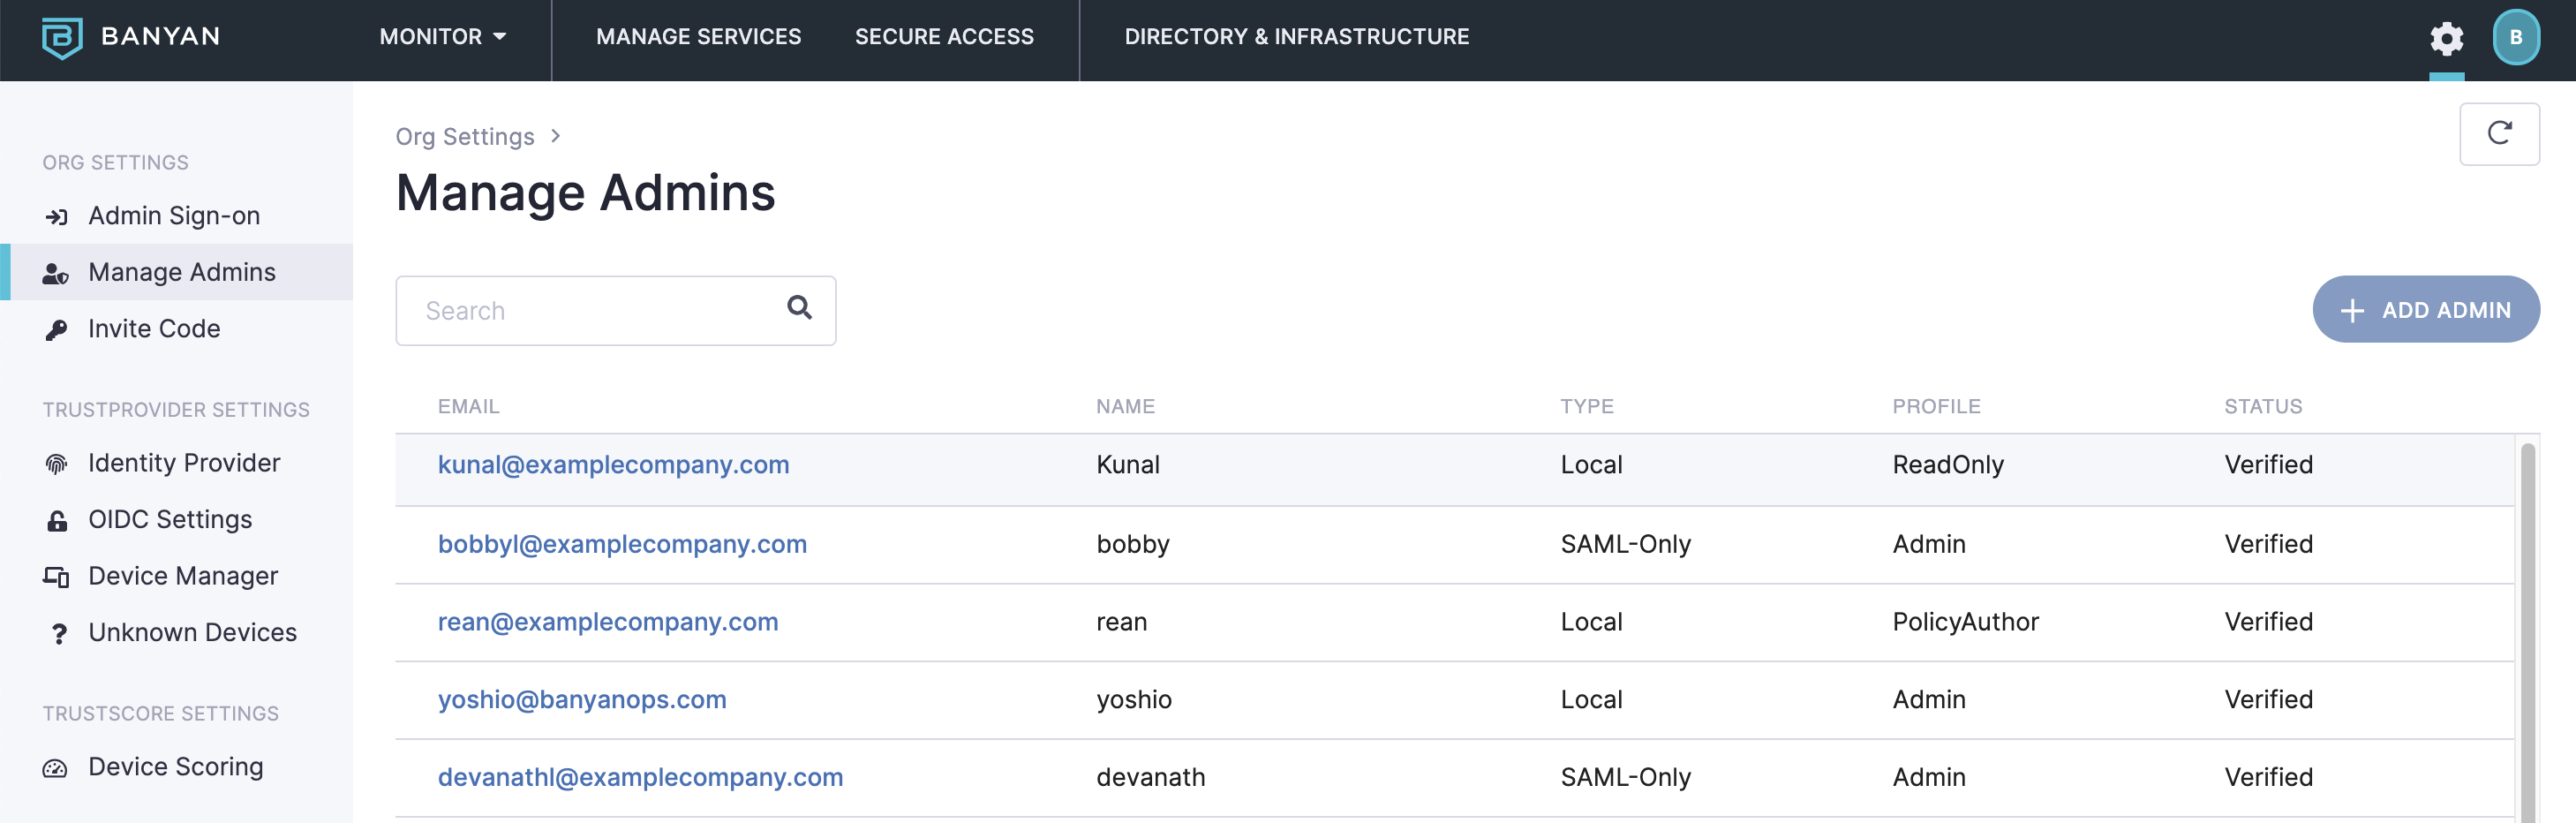The image size is (2576, 823).
Task: Select Manage Admins in sidebar
Action: click(176, 272)
